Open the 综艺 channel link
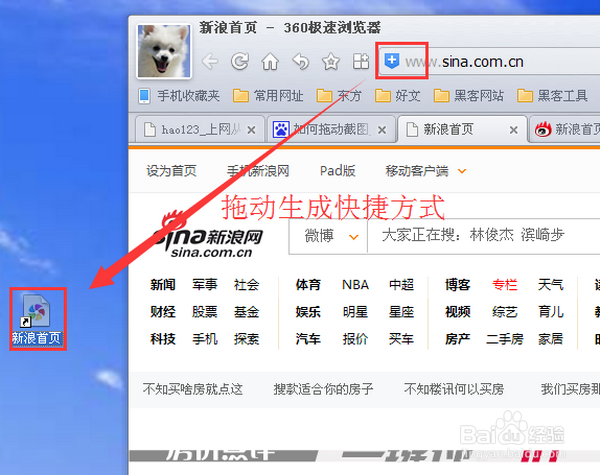The image size is (600, 475). 505,312
